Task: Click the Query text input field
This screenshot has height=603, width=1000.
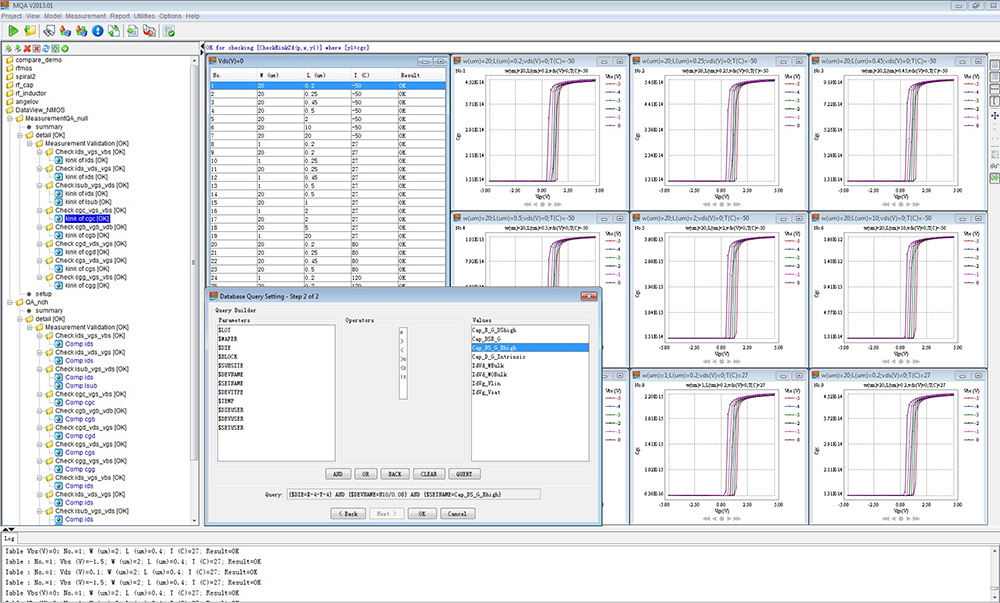Action: click(415, 494)
